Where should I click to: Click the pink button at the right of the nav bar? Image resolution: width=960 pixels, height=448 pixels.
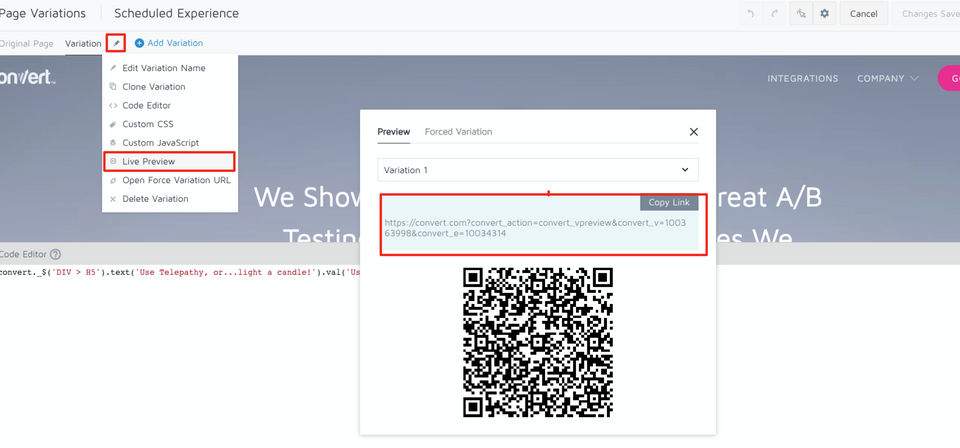tap(949, 78)
